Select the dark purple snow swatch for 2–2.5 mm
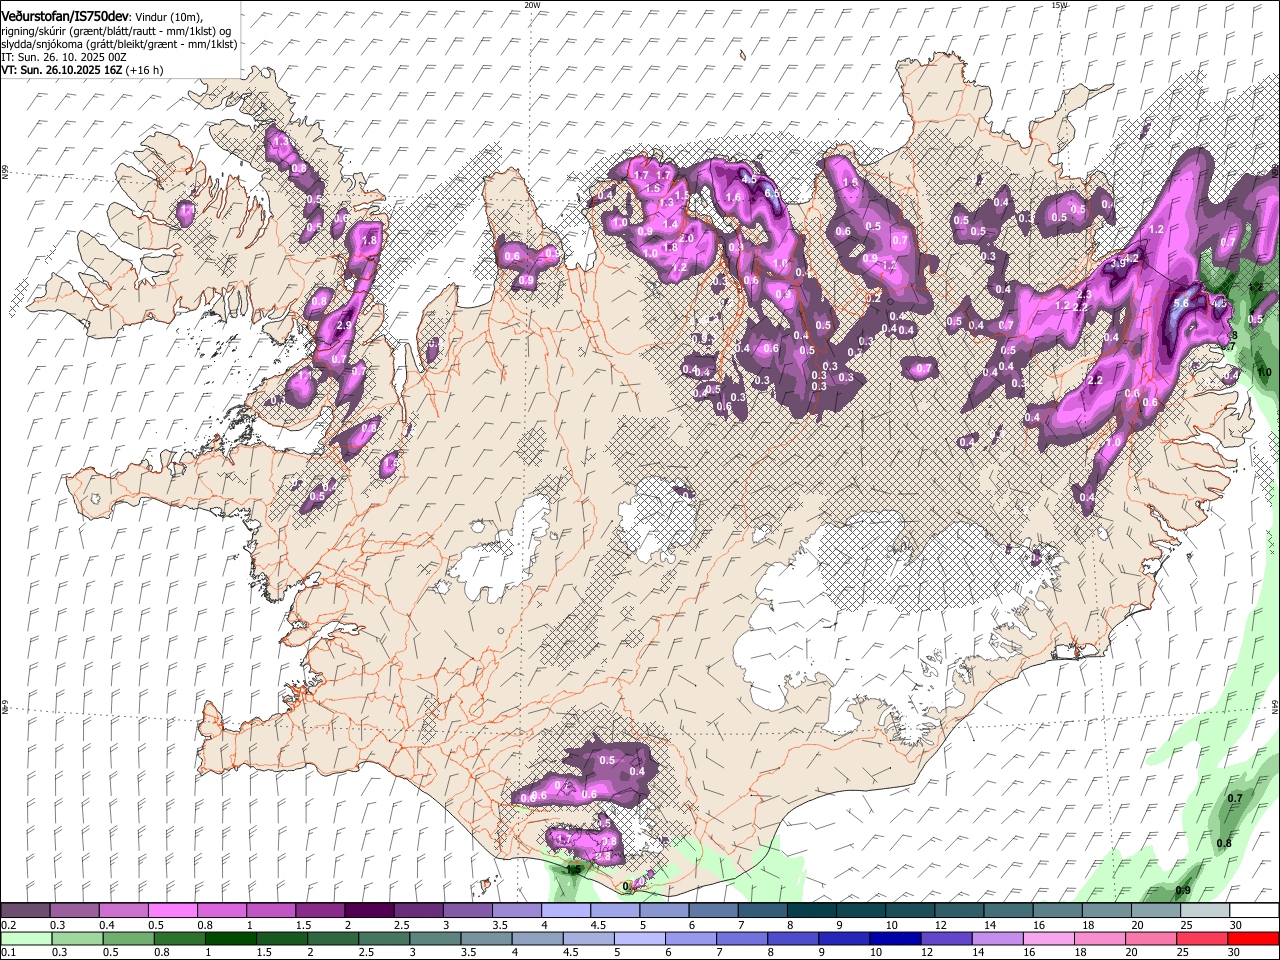The width and height of the screenshot is (1280, 960). coord(369,910)
